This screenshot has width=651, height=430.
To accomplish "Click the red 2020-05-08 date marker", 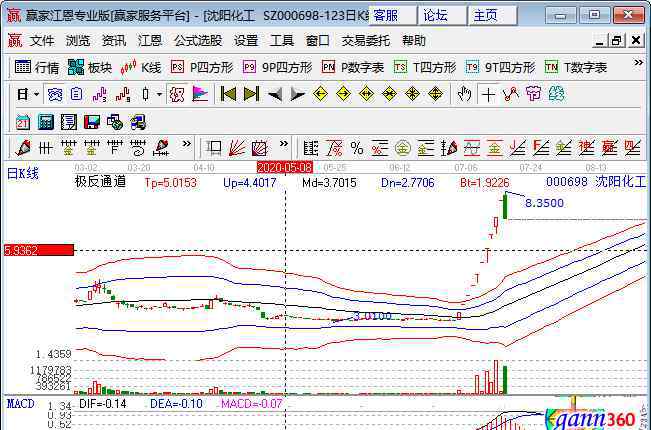I will coord(284,167).
